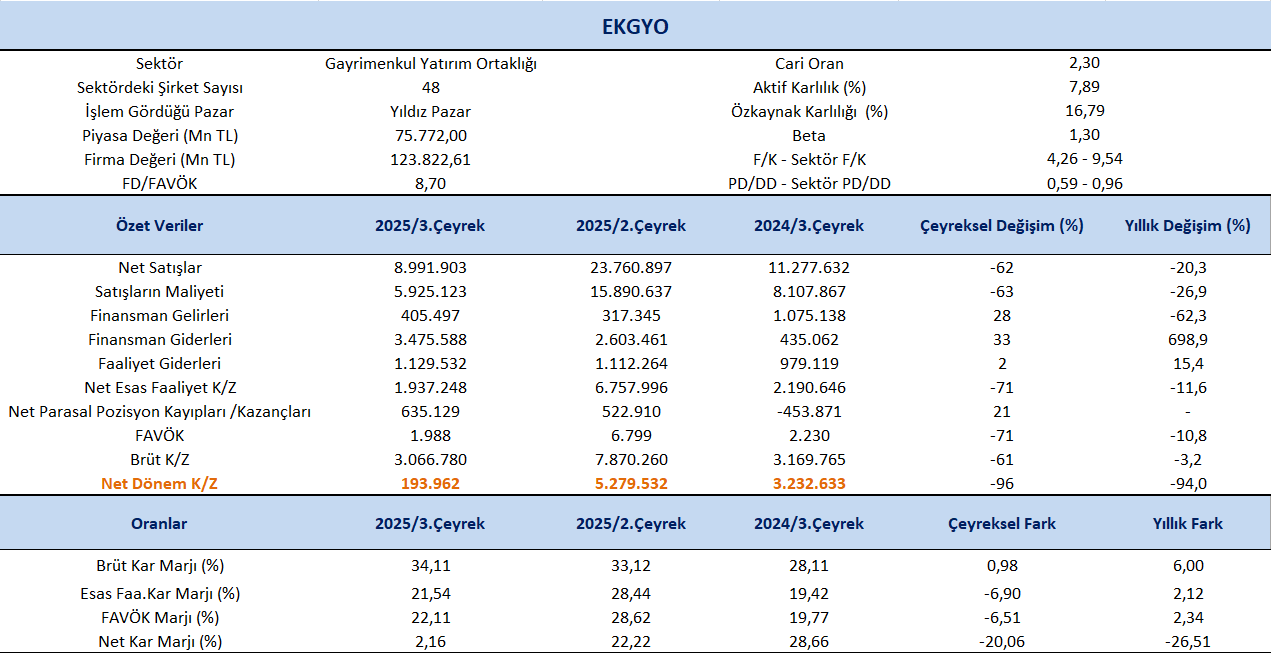Click the EKGYO title header

point(635,27)
